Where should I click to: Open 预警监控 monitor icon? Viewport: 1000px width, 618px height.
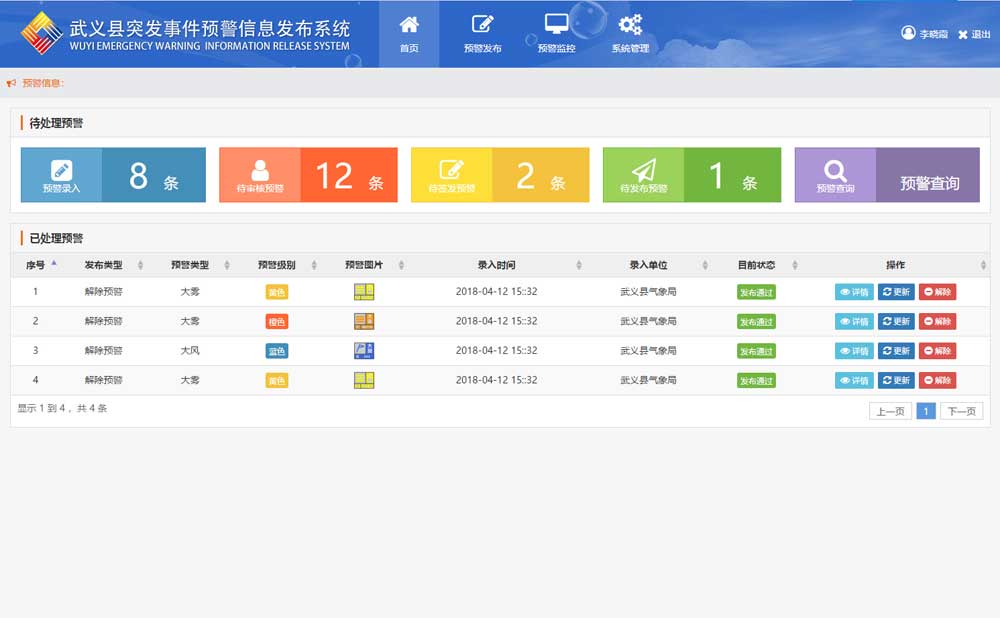point(556,33)
